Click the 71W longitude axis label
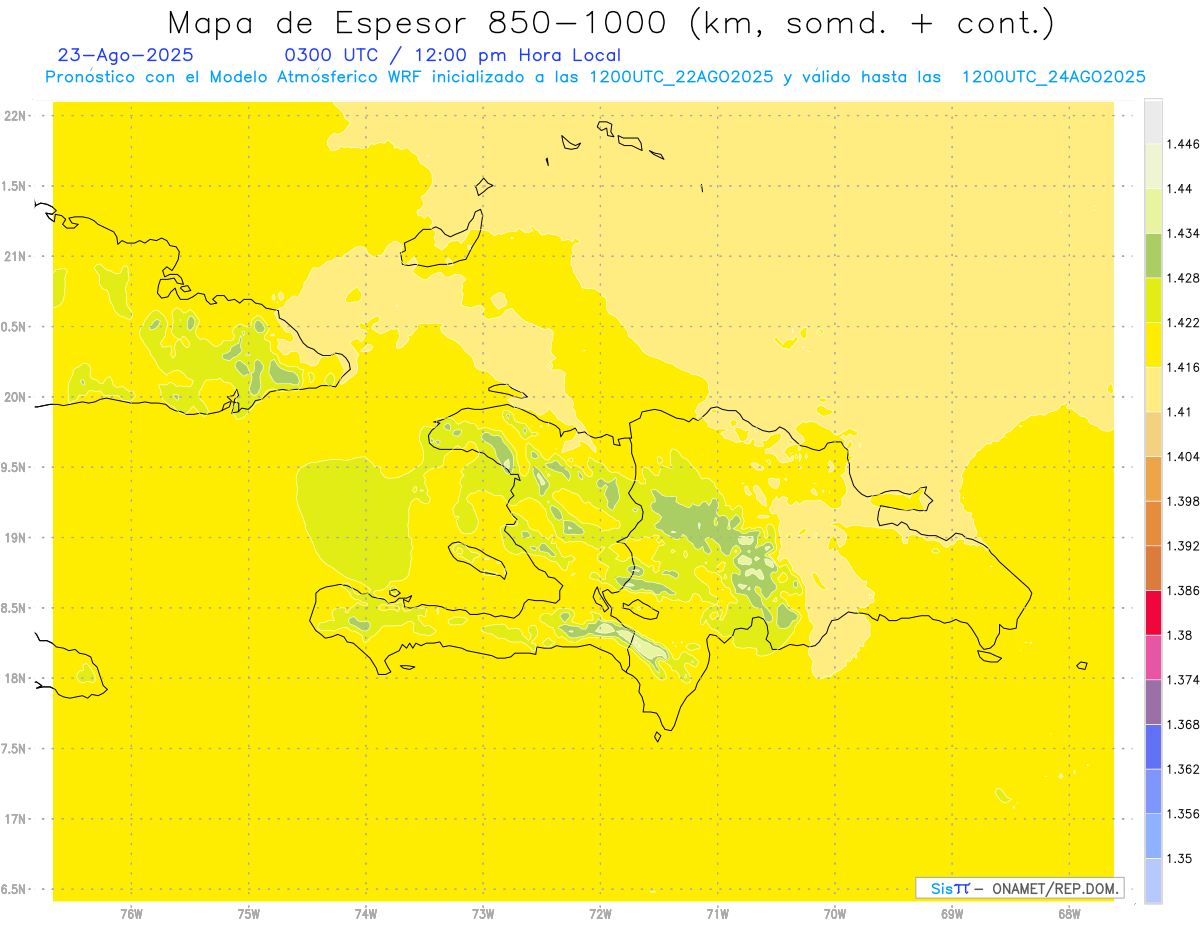The height and width of the screenshot is (927, 1200). tap(717, 914)
